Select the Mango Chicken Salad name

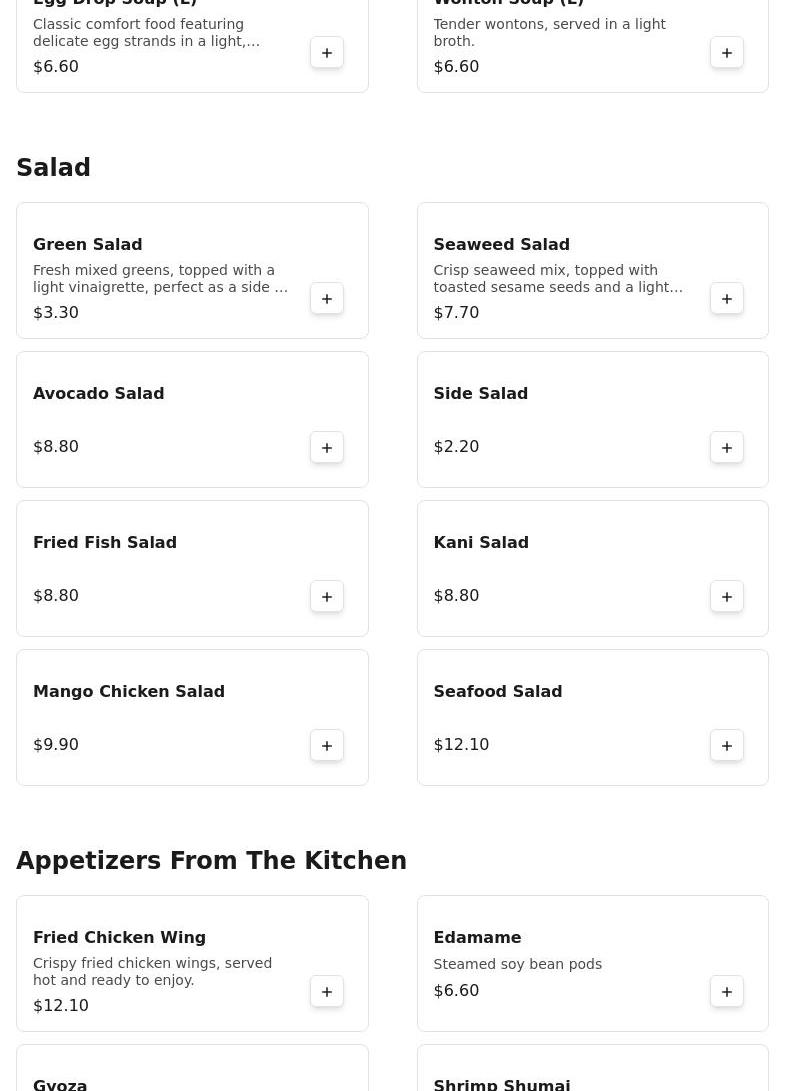tap(129, 691)
